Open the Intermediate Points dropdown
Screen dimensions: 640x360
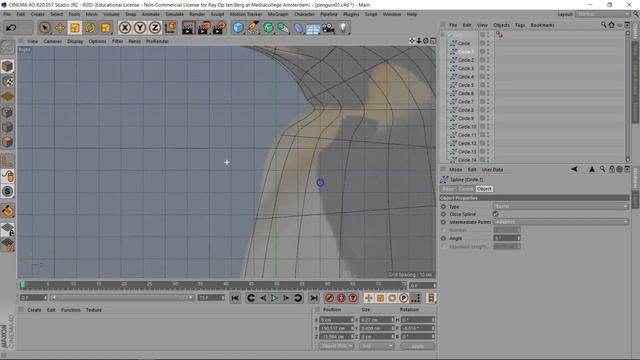(x=561, y=222)
